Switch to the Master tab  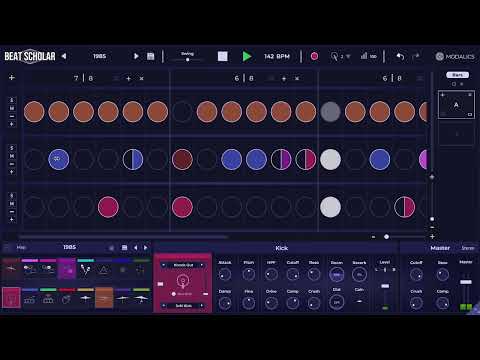click(440, 248)
